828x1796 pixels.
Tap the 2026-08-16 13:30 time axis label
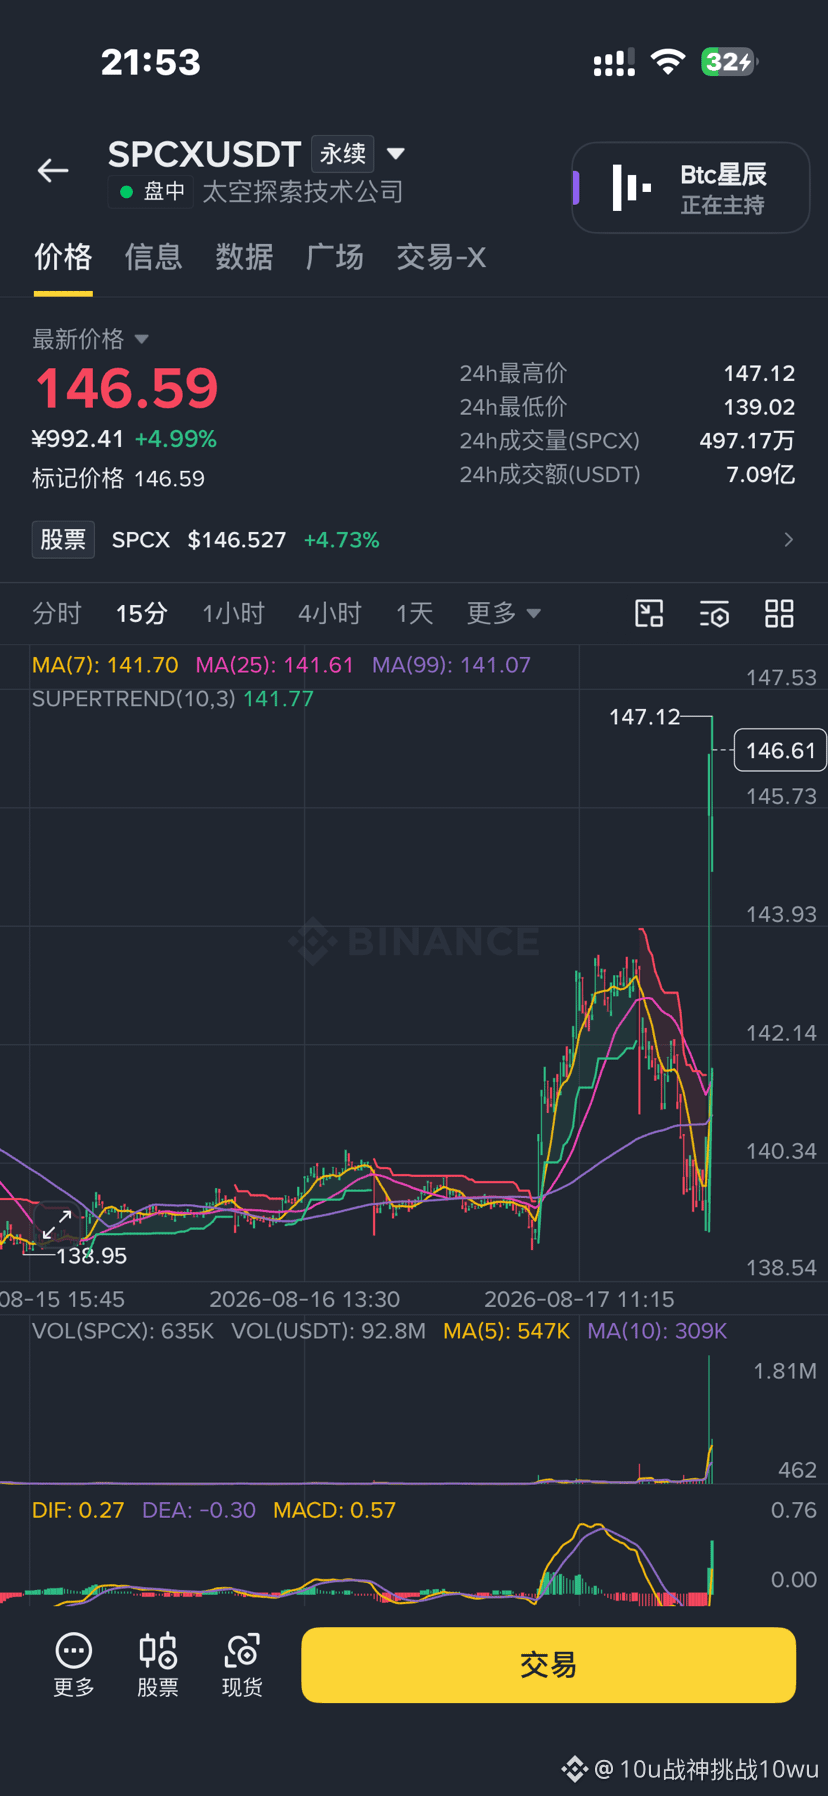tap(304, 1299)
